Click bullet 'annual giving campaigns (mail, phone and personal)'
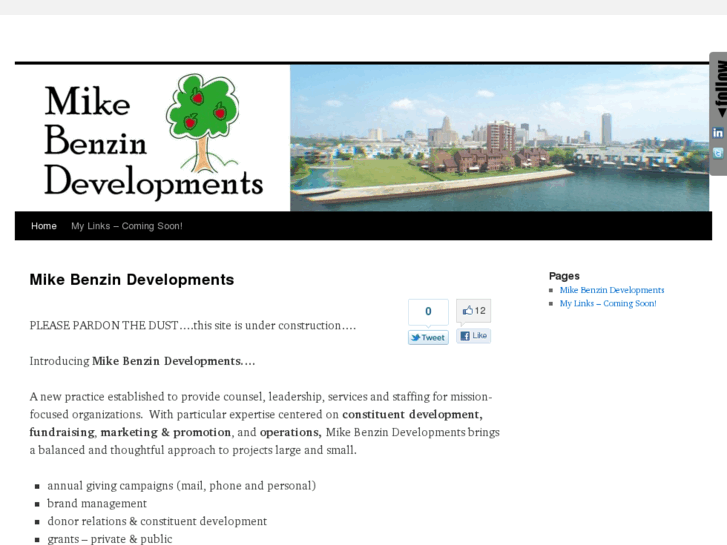This screenshot has width=727, height=545. [x=181, y=486]
